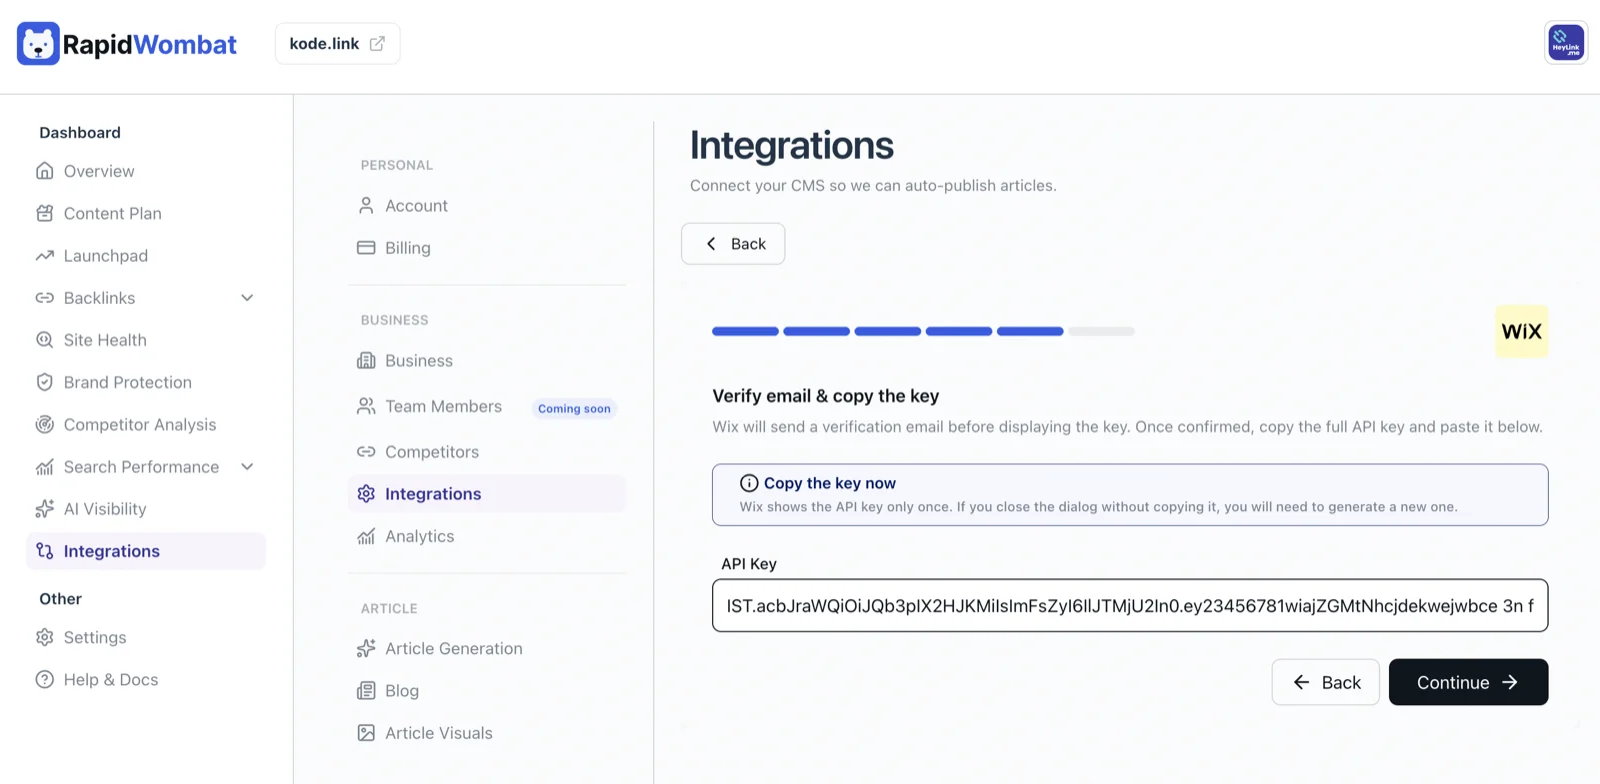Click the Analytics bar chart icon

pyautogui.click(x=366, y=537)
